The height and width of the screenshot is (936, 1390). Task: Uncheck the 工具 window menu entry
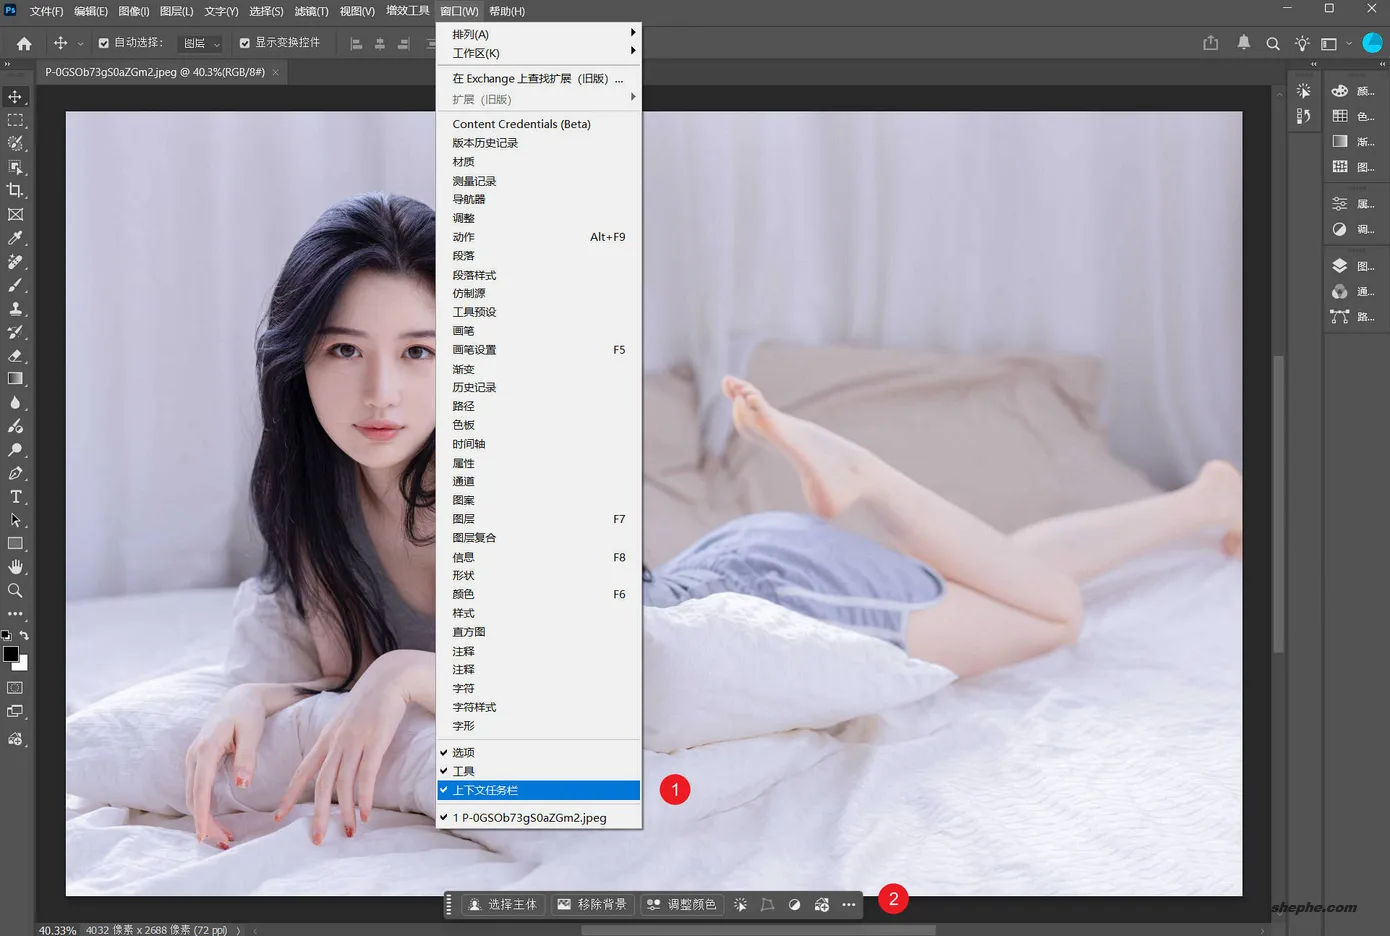click(x=539, y=771)
